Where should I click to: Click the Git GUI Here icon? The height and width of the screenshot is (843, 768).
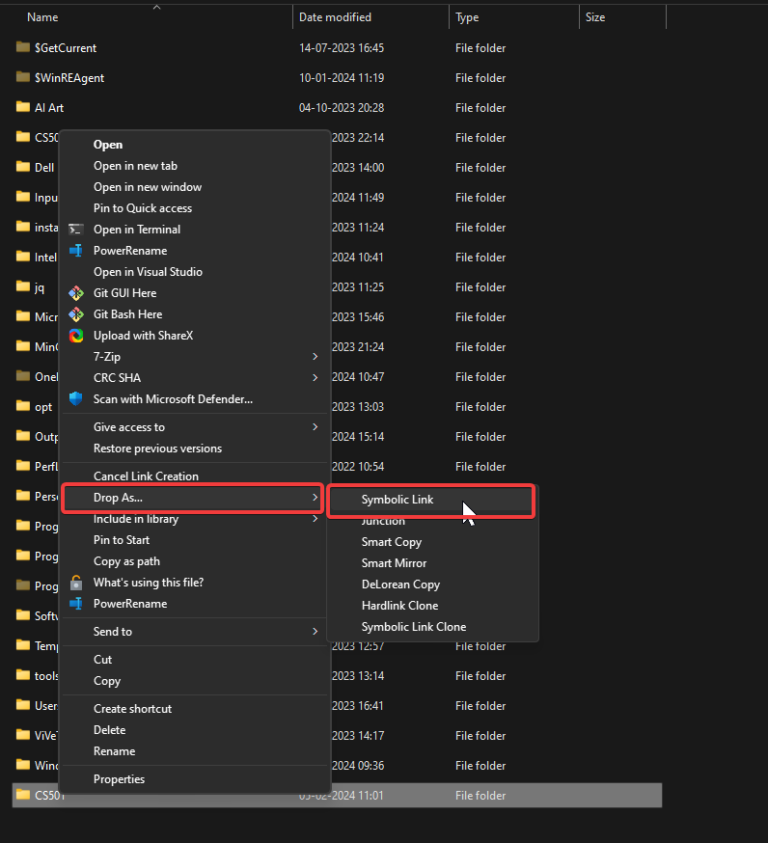pos(76,293)
